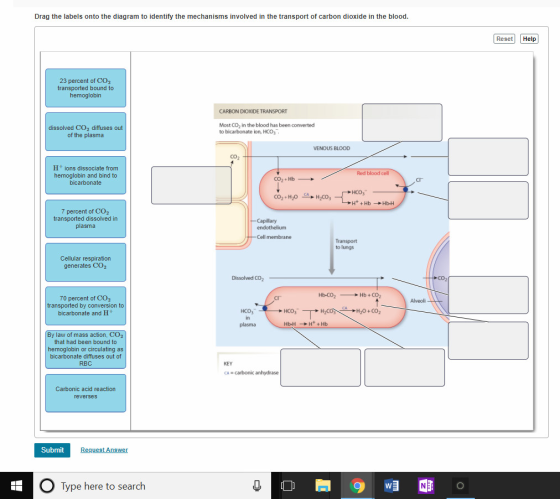The image size is (560, 499).
Task: Click the Windows Start icon
Action: click(16, 486)
